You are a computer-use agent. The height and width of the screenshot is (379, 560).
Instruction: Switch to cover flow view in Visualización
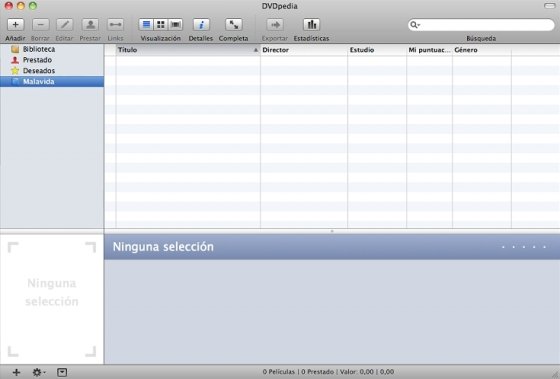[175, 25]
